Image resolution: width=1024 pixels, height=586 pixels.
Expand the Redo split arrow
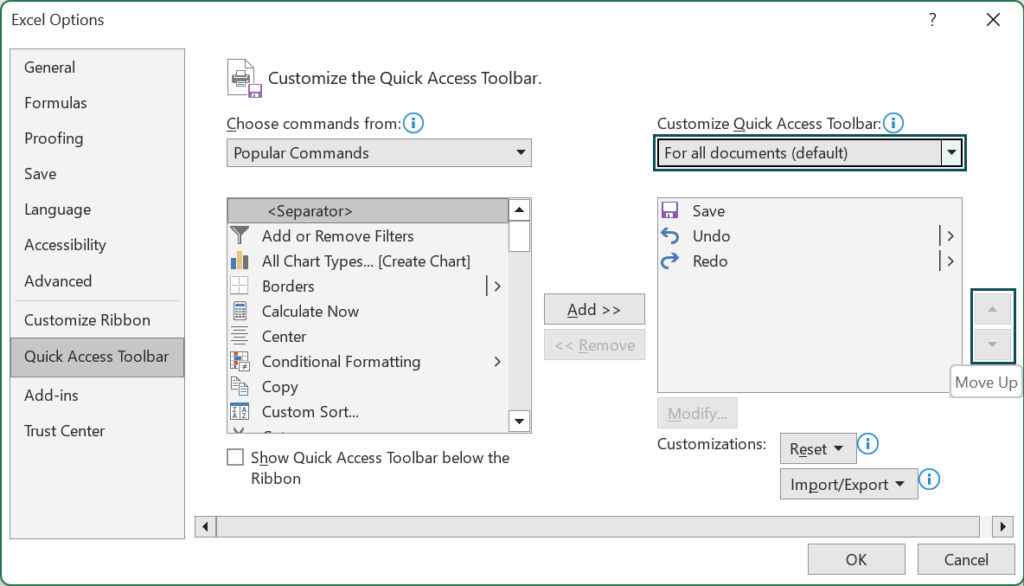click(950, 261)
